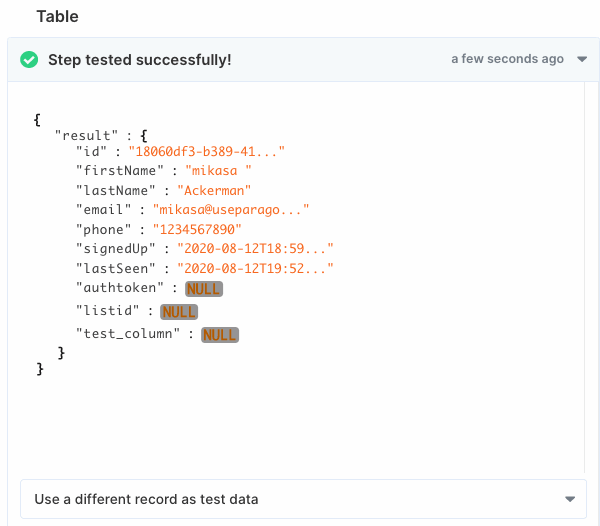Viewport: 600px width, 526px height.
Task: Click the 'Step tested successfully!' header
Action: [x=140, y=60]
